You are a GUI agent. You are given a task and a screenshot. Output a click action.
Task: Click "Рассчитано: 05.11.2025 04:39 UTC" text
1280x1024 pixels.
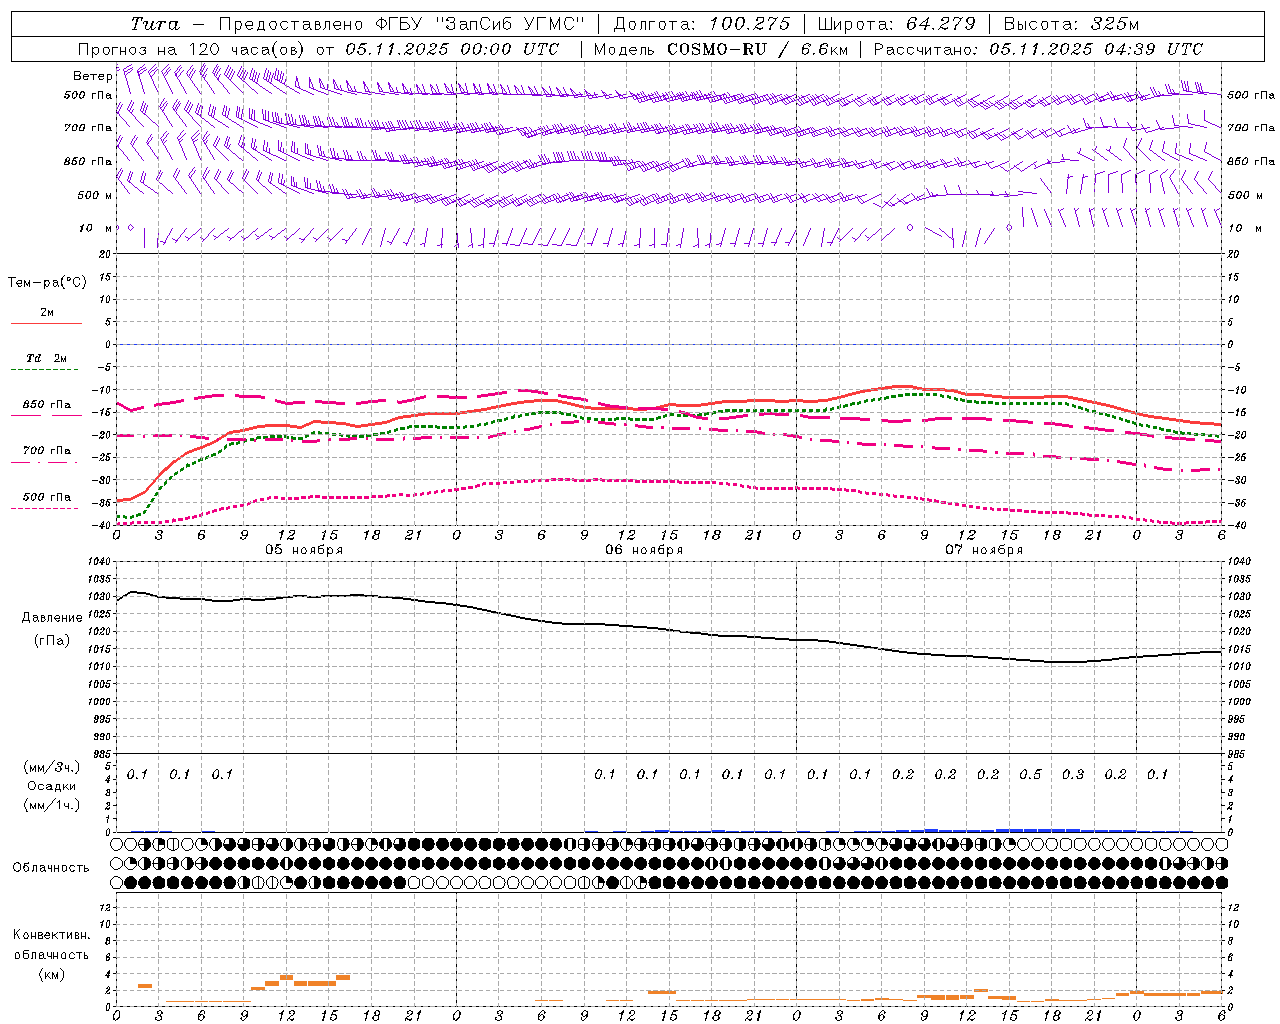pyautogui.click(x=1038, y=49)
